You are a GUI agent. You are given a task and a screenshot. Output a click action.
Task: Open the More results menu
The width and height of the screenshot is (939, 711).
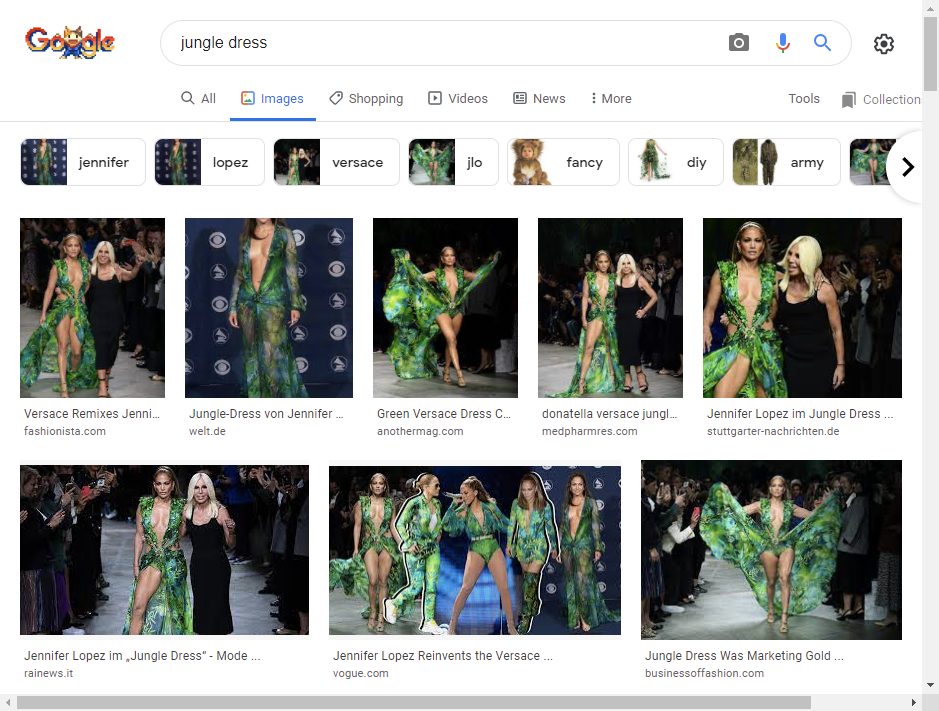(x=610, y=98)
